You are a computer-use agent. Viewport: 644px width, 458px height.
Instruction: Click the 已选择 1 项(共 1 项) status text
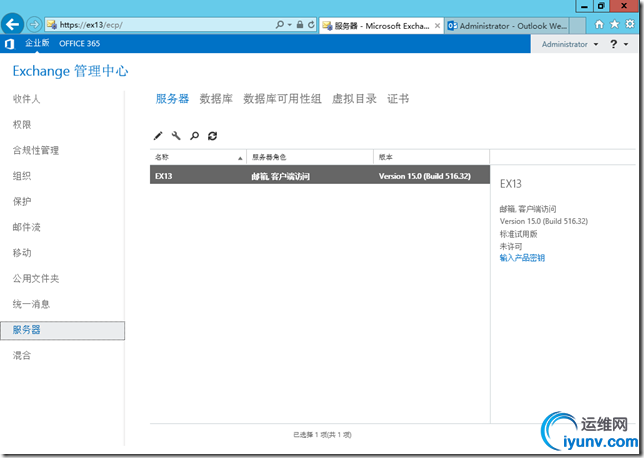point(322,435)
